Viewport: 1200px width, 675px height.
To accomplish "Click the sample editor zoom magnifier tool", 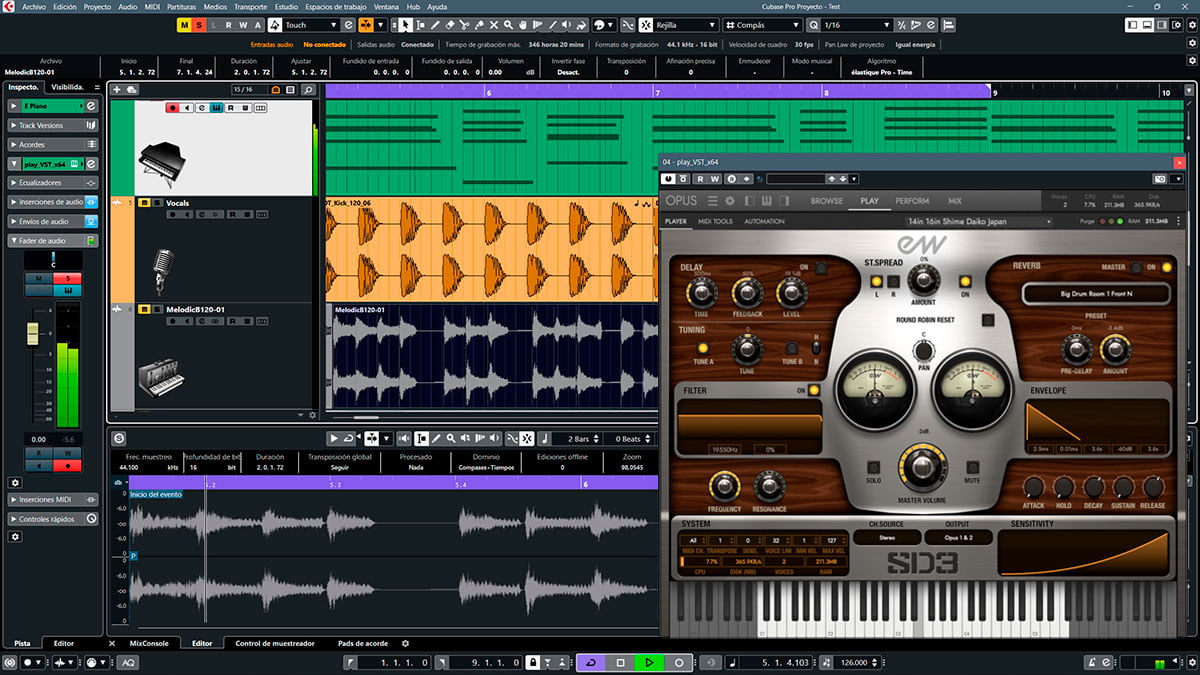I will [451, 438].
